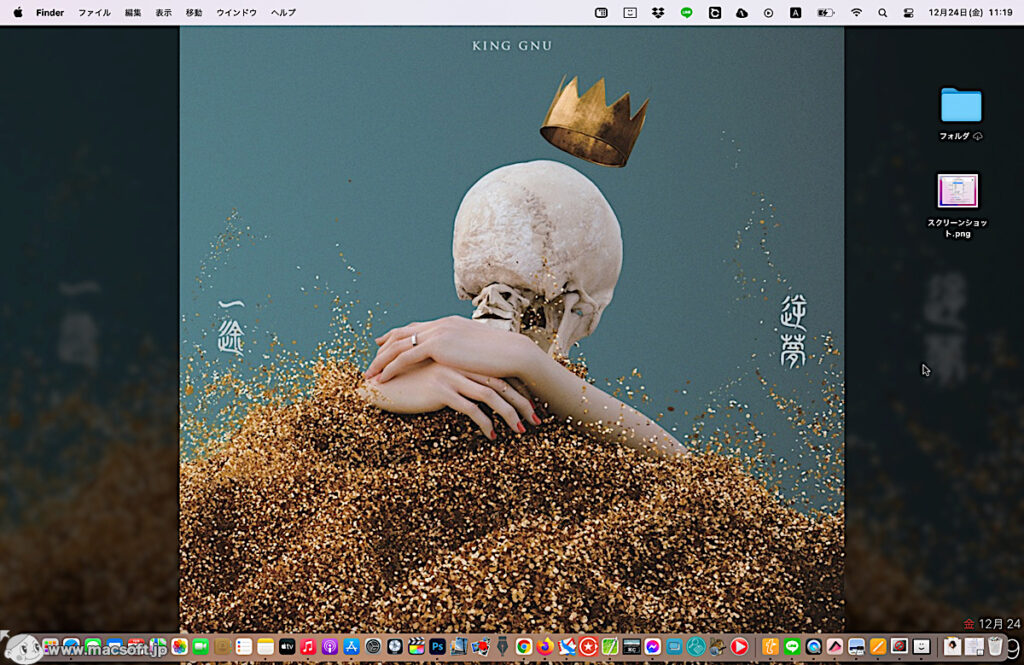Open the Finder menu in menu bar
Screen dimensions: 1024x665
[50, 12]
